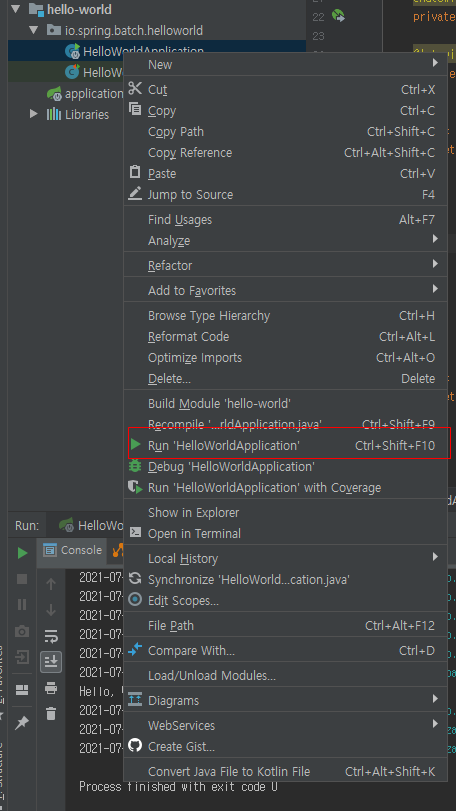This screenshot has height=811, width=456.
Task: Choose Show in Explorer
Action: coord(285,513)
